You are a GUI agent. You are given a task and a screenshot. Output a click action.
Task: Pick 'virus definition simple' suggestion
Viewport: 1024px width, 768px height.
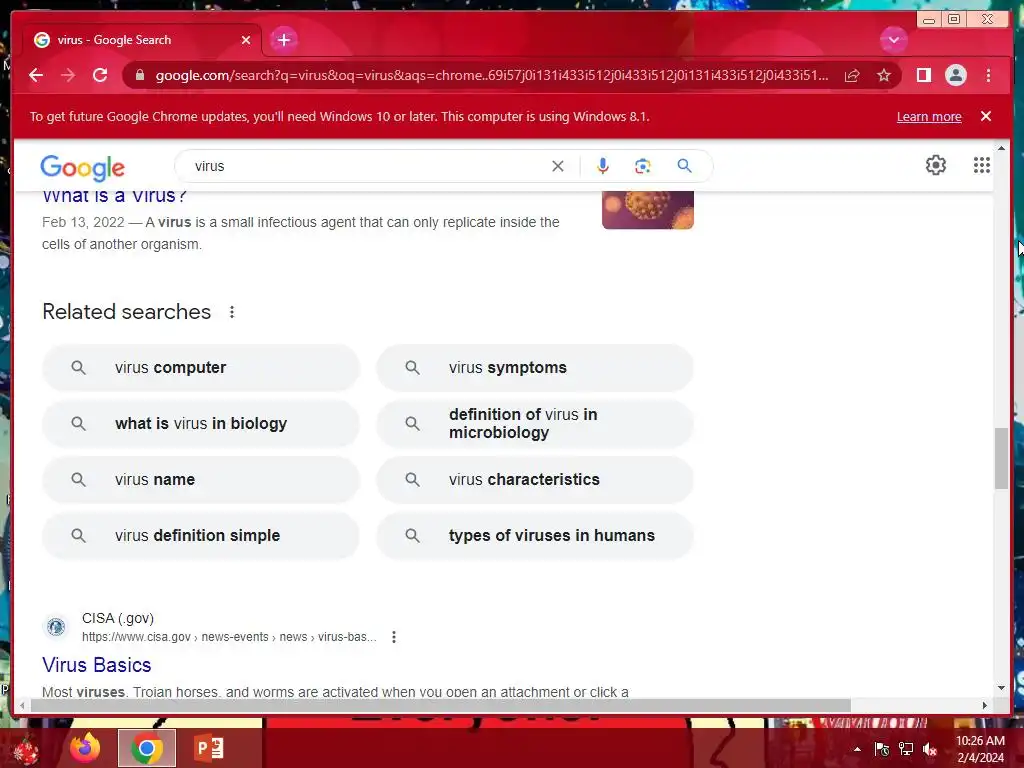pos(201,536)
